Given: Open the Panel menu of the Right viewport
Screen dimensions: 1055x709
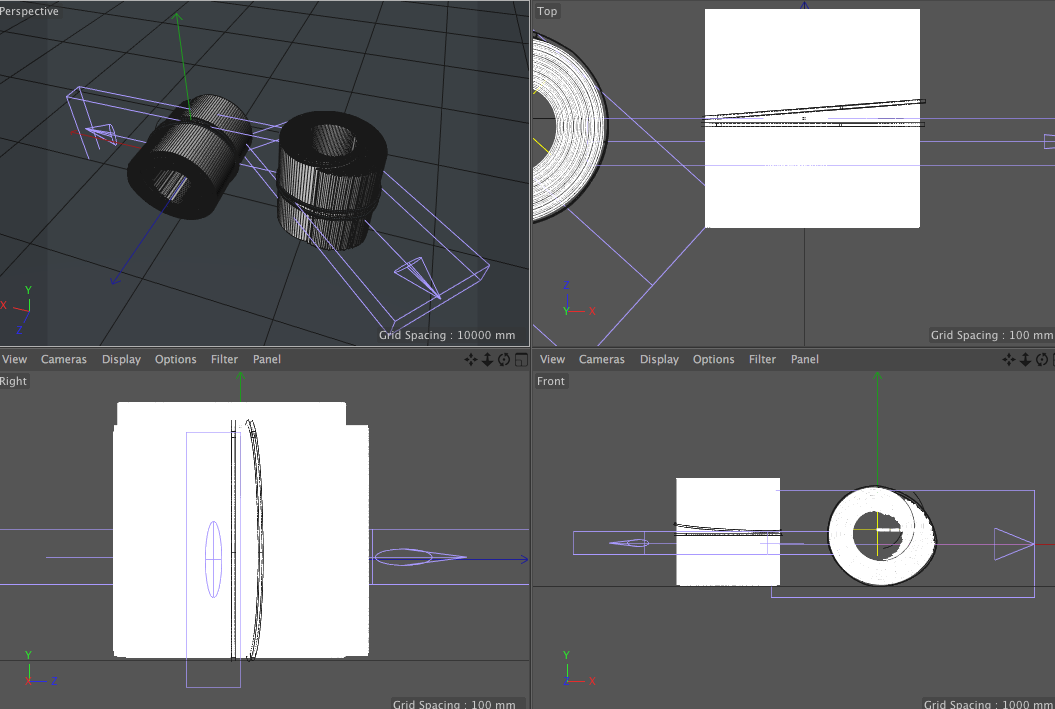Looking at the screenshot, I should click(266, 360).
